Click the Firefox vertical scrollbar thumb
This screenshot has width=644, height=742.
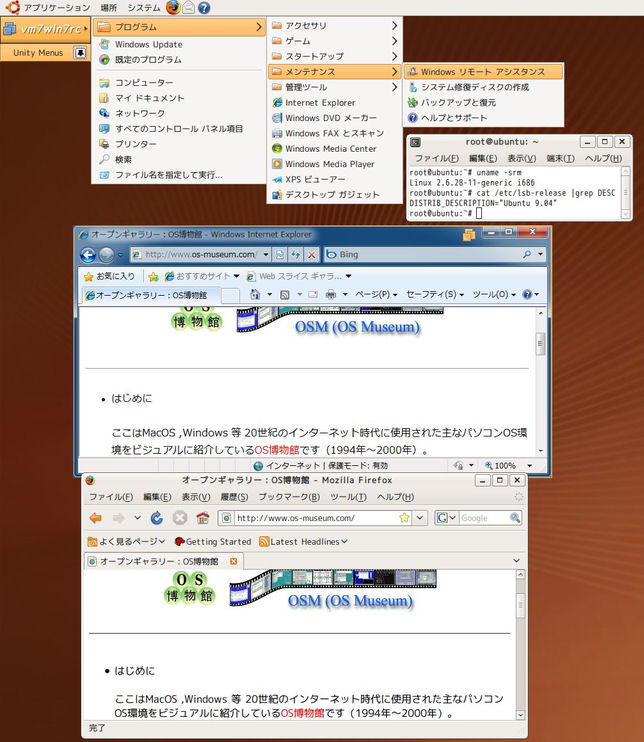(x=520, y=605)
